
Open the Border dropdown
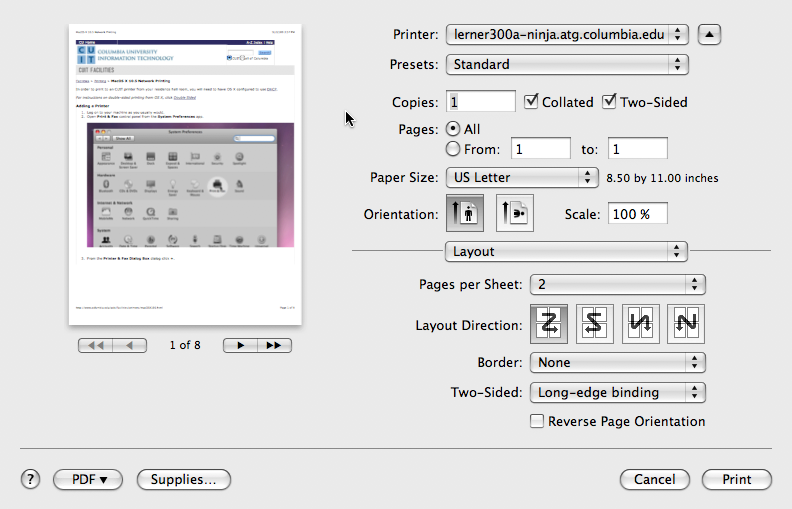point(618,362)
